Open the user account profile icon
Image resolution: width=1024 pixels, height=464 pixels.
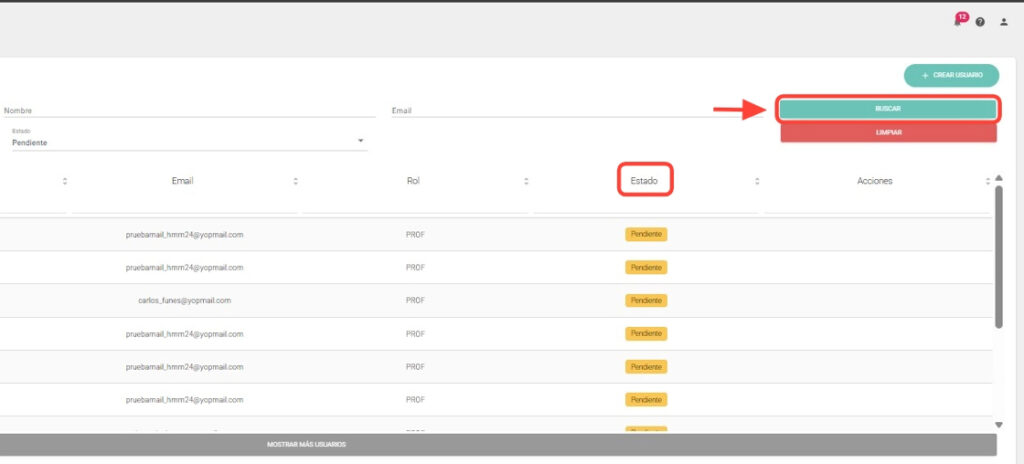click(x=1004, y=22)
